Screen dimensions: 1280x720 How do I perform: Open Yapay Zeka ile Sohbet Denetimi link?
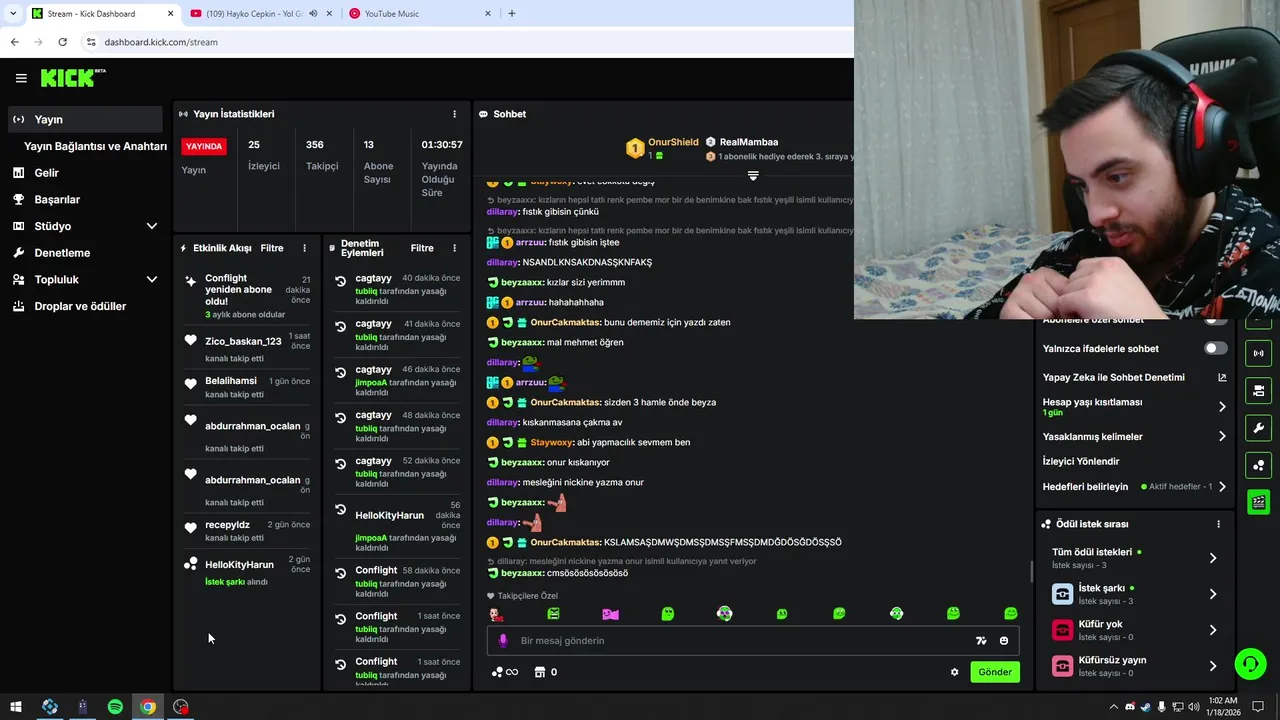1134,377
